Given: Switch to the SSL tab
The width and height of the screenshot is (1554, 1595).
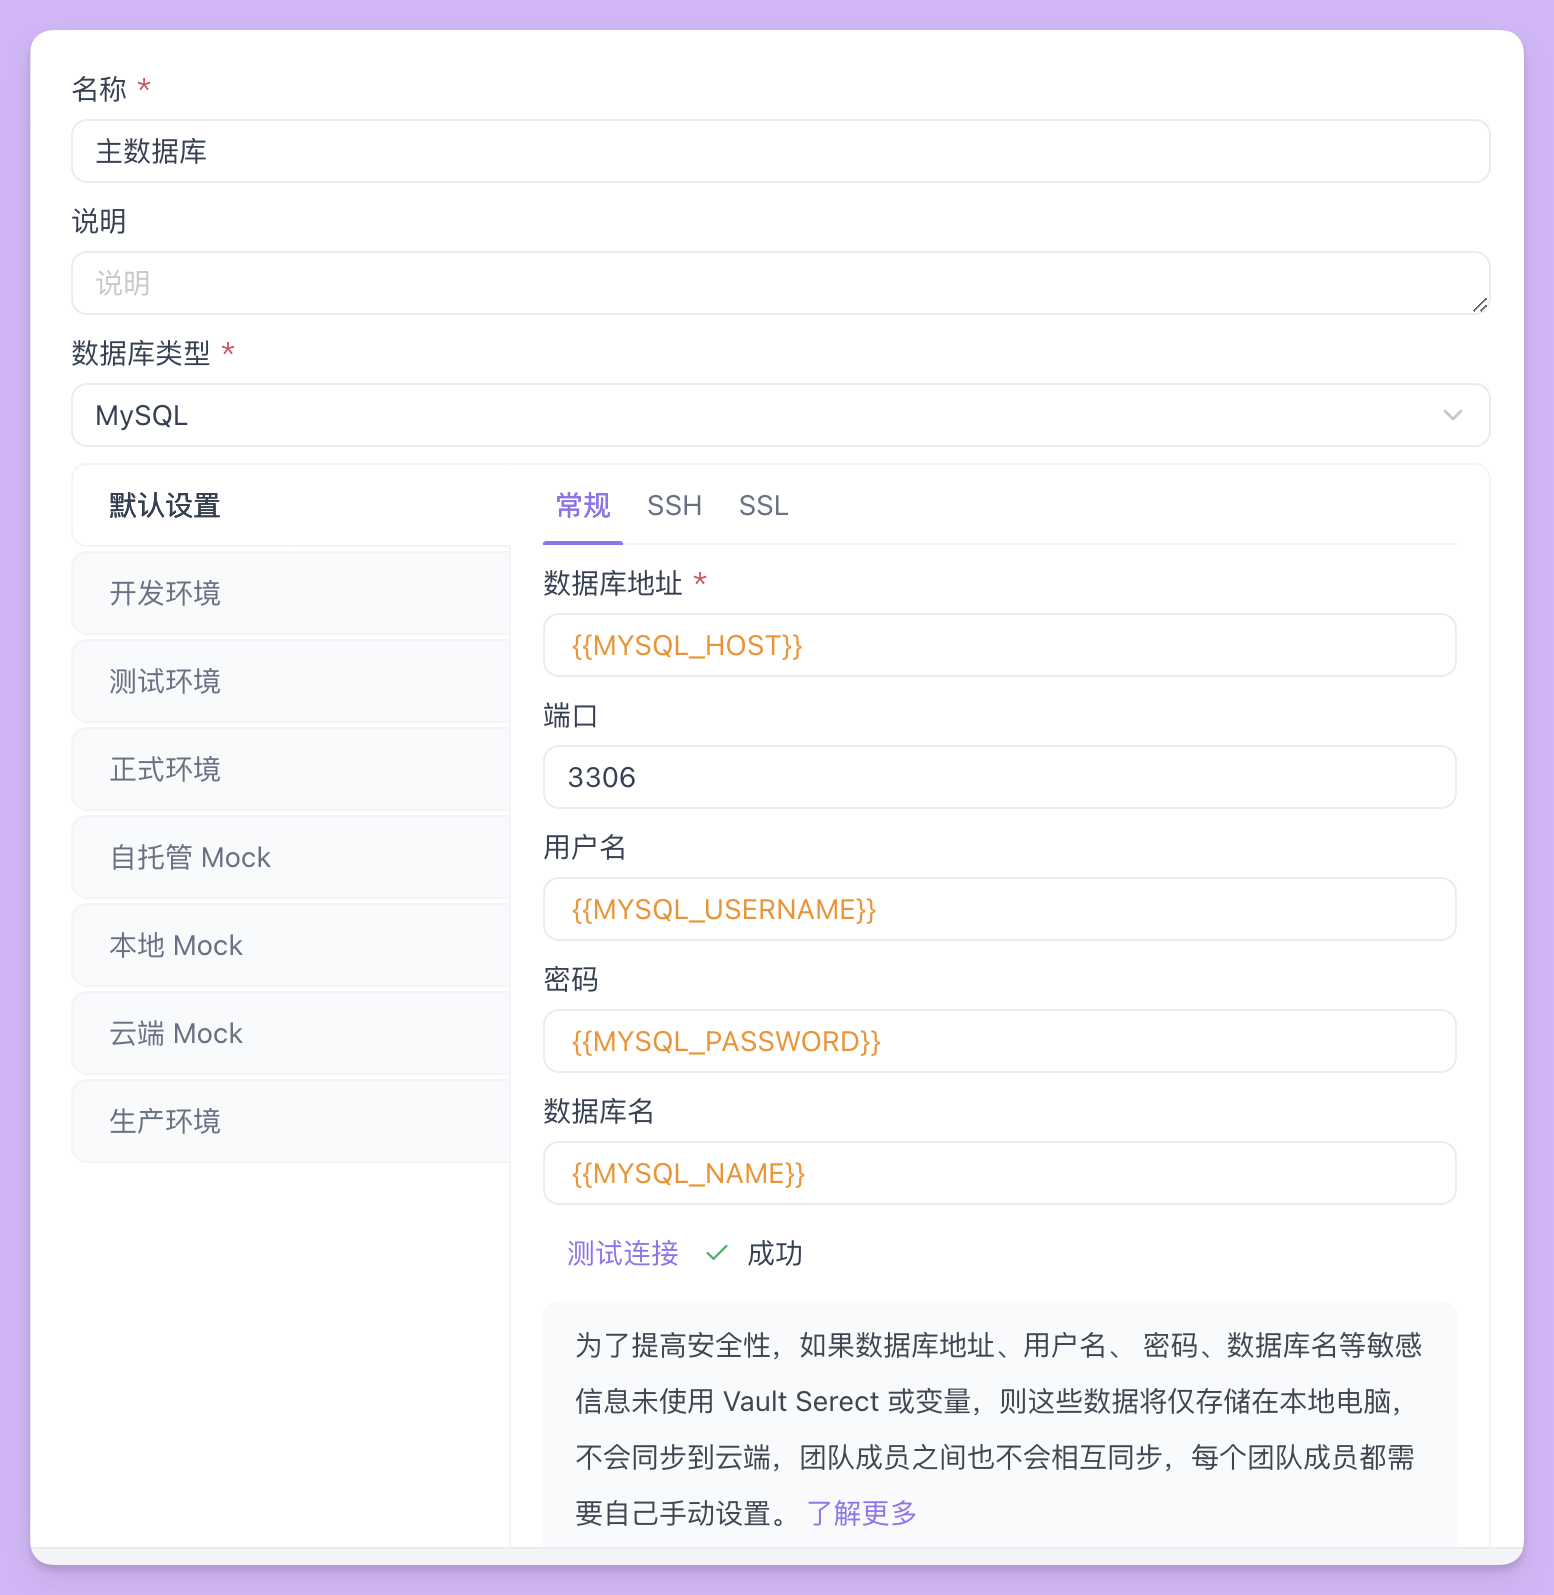Looking at the screenshot, I should 763,506.
